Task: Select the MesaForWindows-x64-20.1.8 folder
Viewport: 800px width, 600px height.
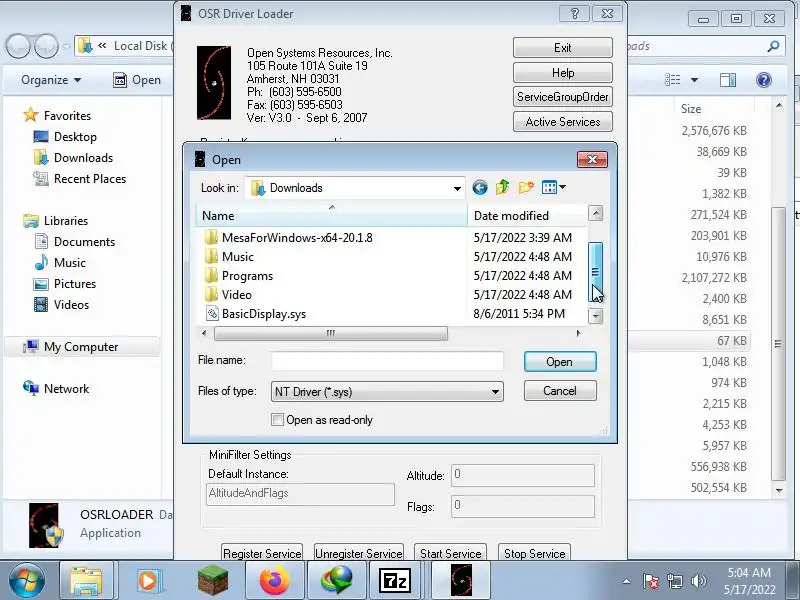Action: [x=297, y=238]
